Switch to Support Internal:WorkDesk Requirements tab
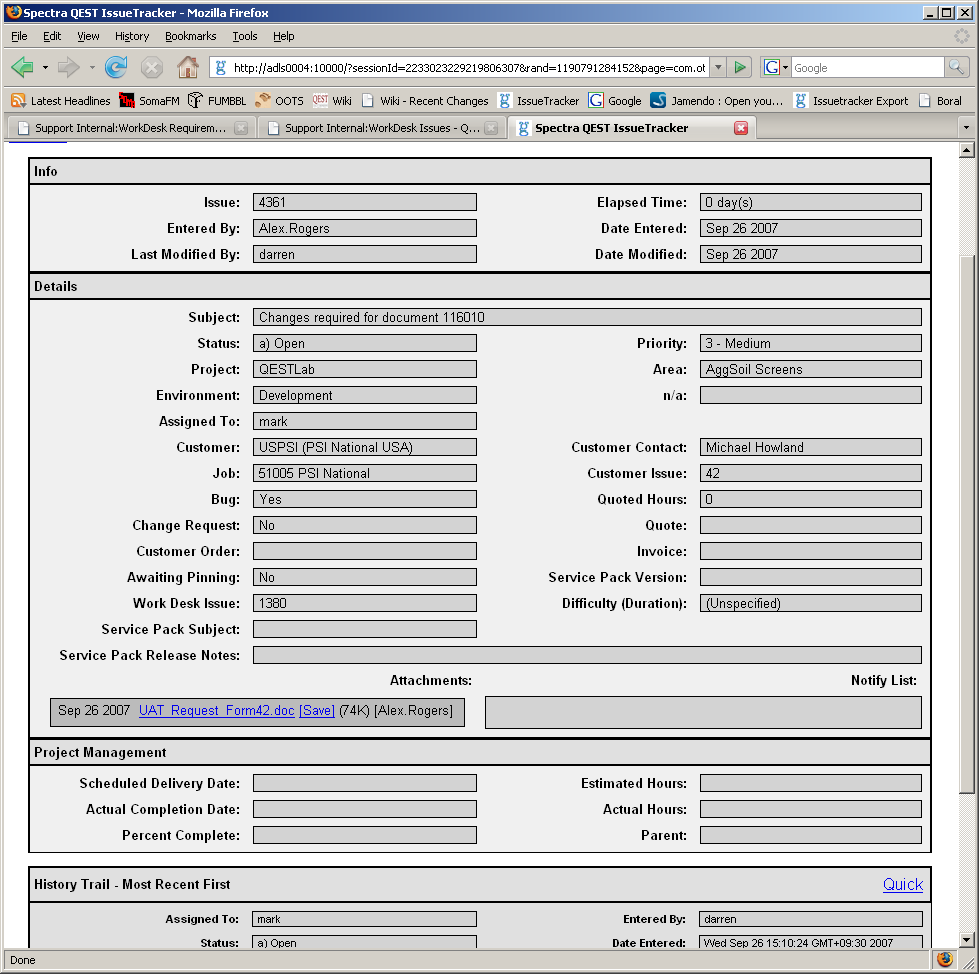This screenshot has height=974, width=979. click(130, 128)
